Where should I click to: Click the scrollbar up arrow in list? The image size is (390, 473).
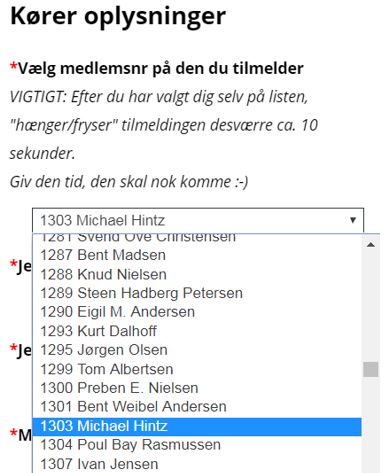371,245
